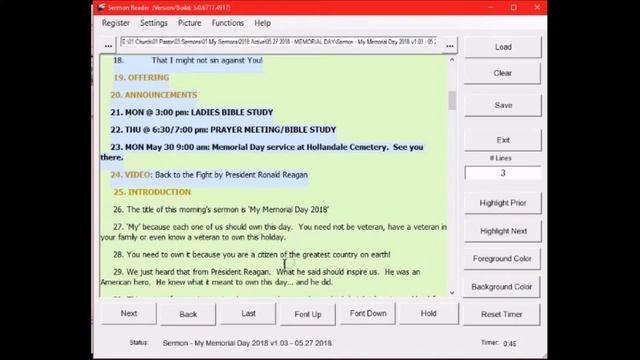The width and height of the screenshot is (640, 360).
Task: Click the scroll down arrow of sermon text
Action: tap(452, 293)
